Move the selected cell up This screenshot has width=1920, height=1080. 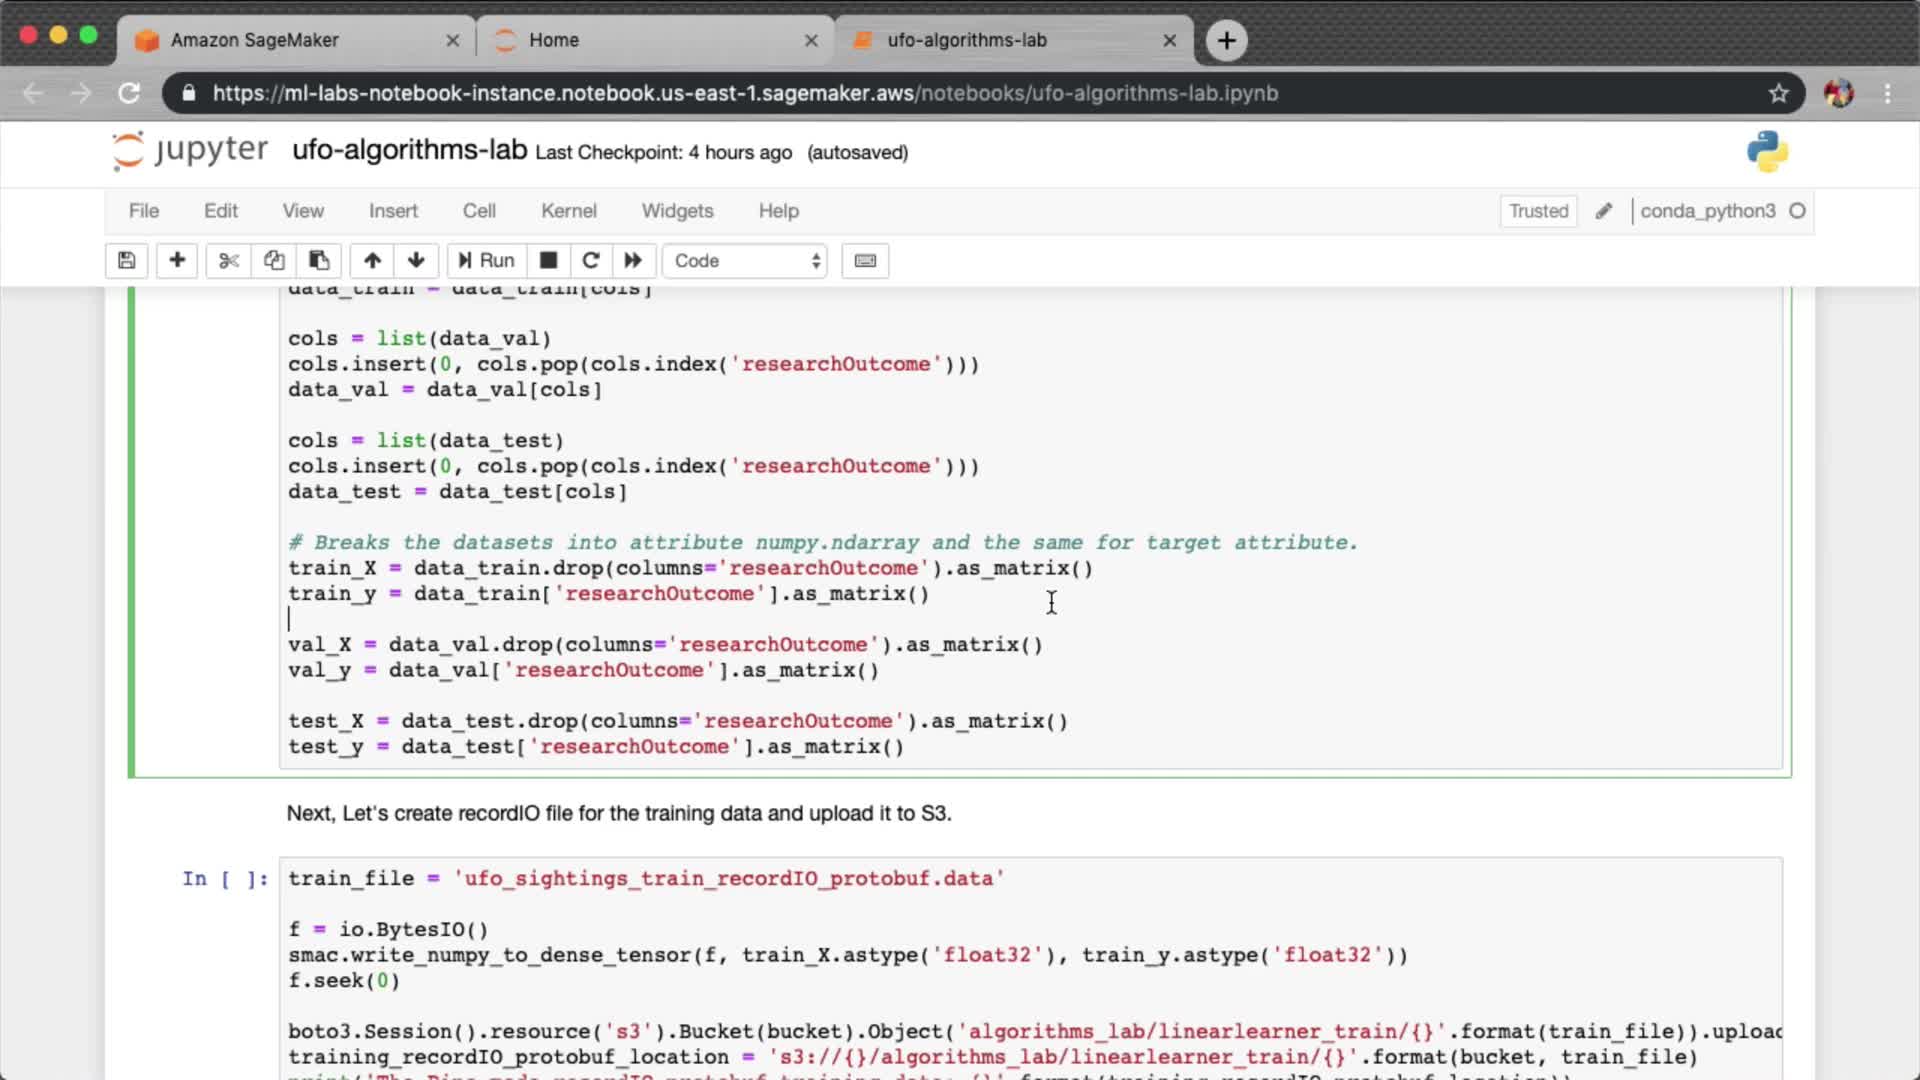(x=372, y=261)
